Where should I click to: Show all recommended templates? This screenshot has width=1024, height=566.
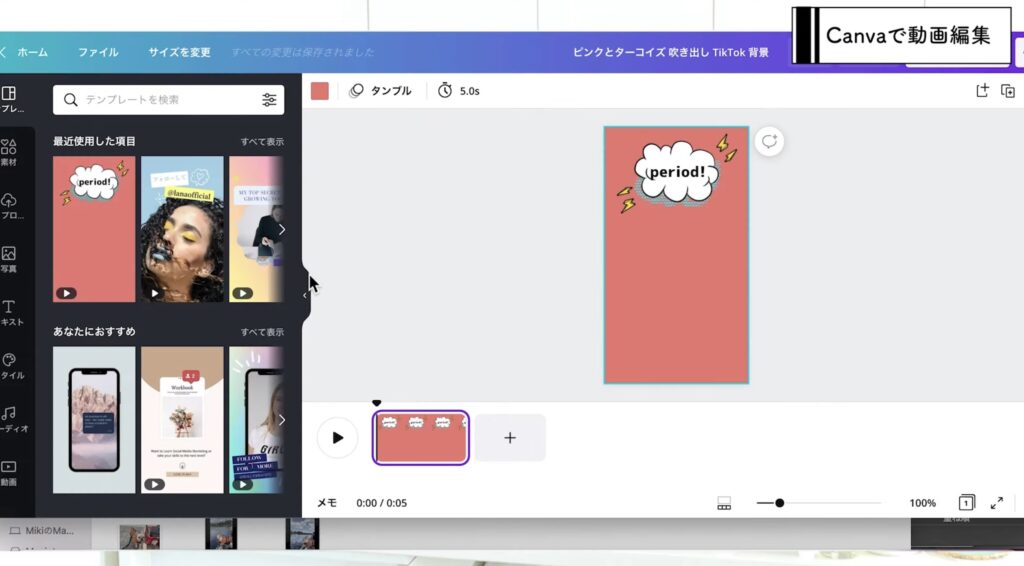(262, 332)
